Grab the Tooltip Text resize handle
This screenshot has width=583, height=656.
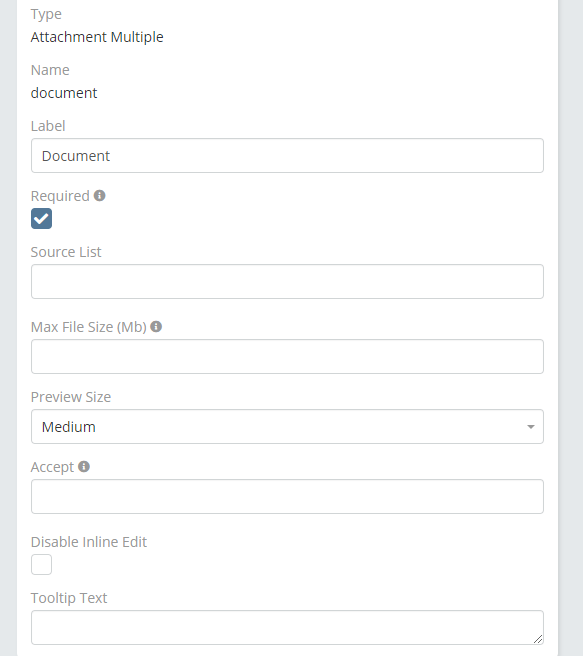[538, 639]
